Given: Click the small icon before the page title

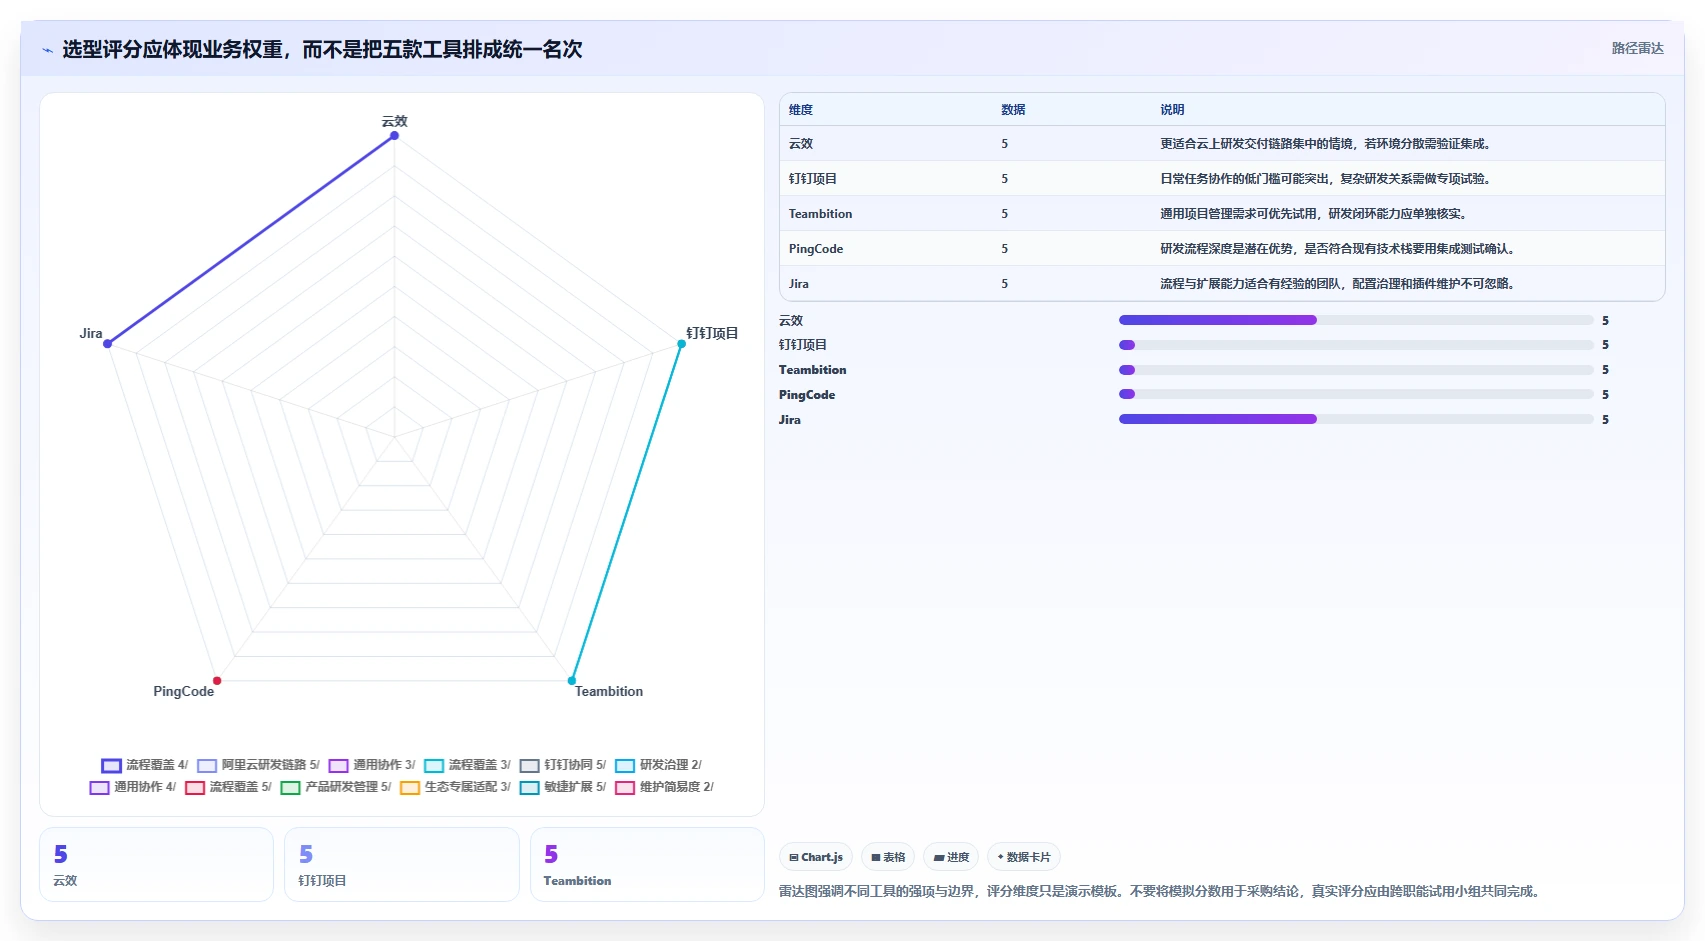Looking at the screenshot, I should point(47,50).
